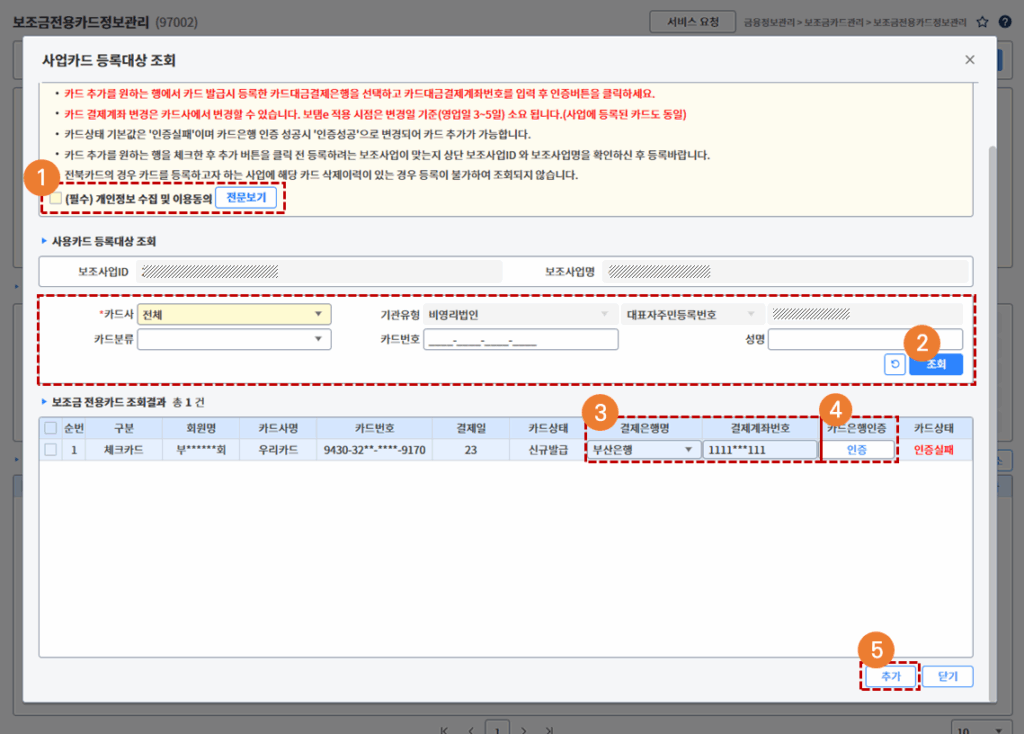Click the 서비스 요청 button
The width and height of the screenshot is (1024, 734).
click(x=692, y=22)
